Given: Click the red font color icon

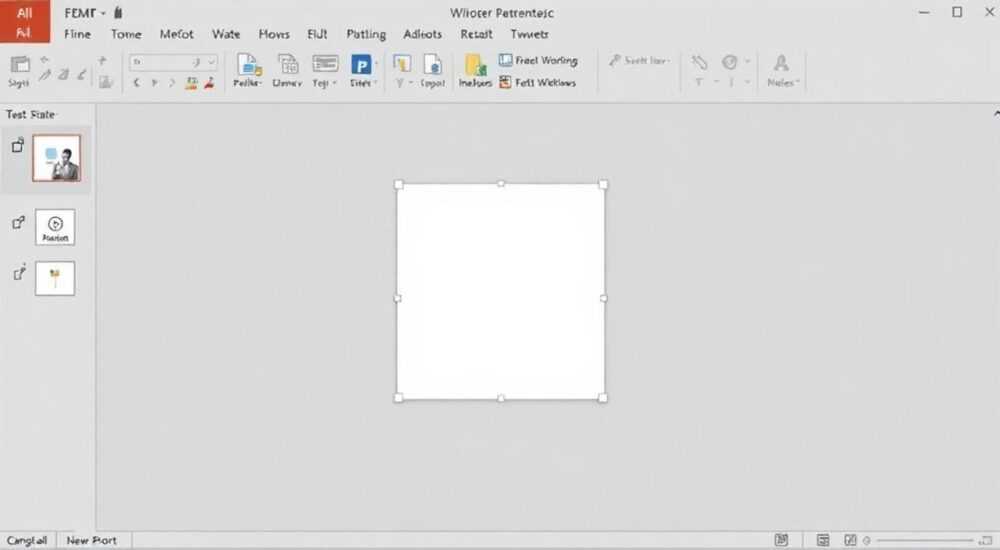Looking at the screenshot, I should click(x=209, y=83).
